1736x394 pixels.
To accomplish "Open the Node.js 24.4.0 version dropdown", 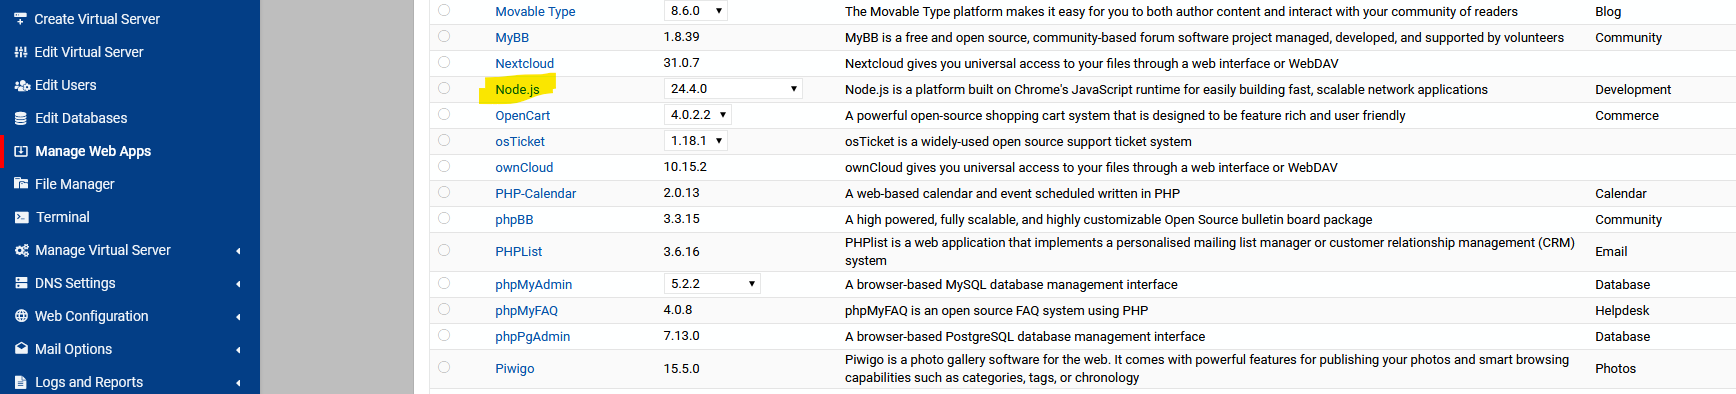I will click(x=733, y=89).
